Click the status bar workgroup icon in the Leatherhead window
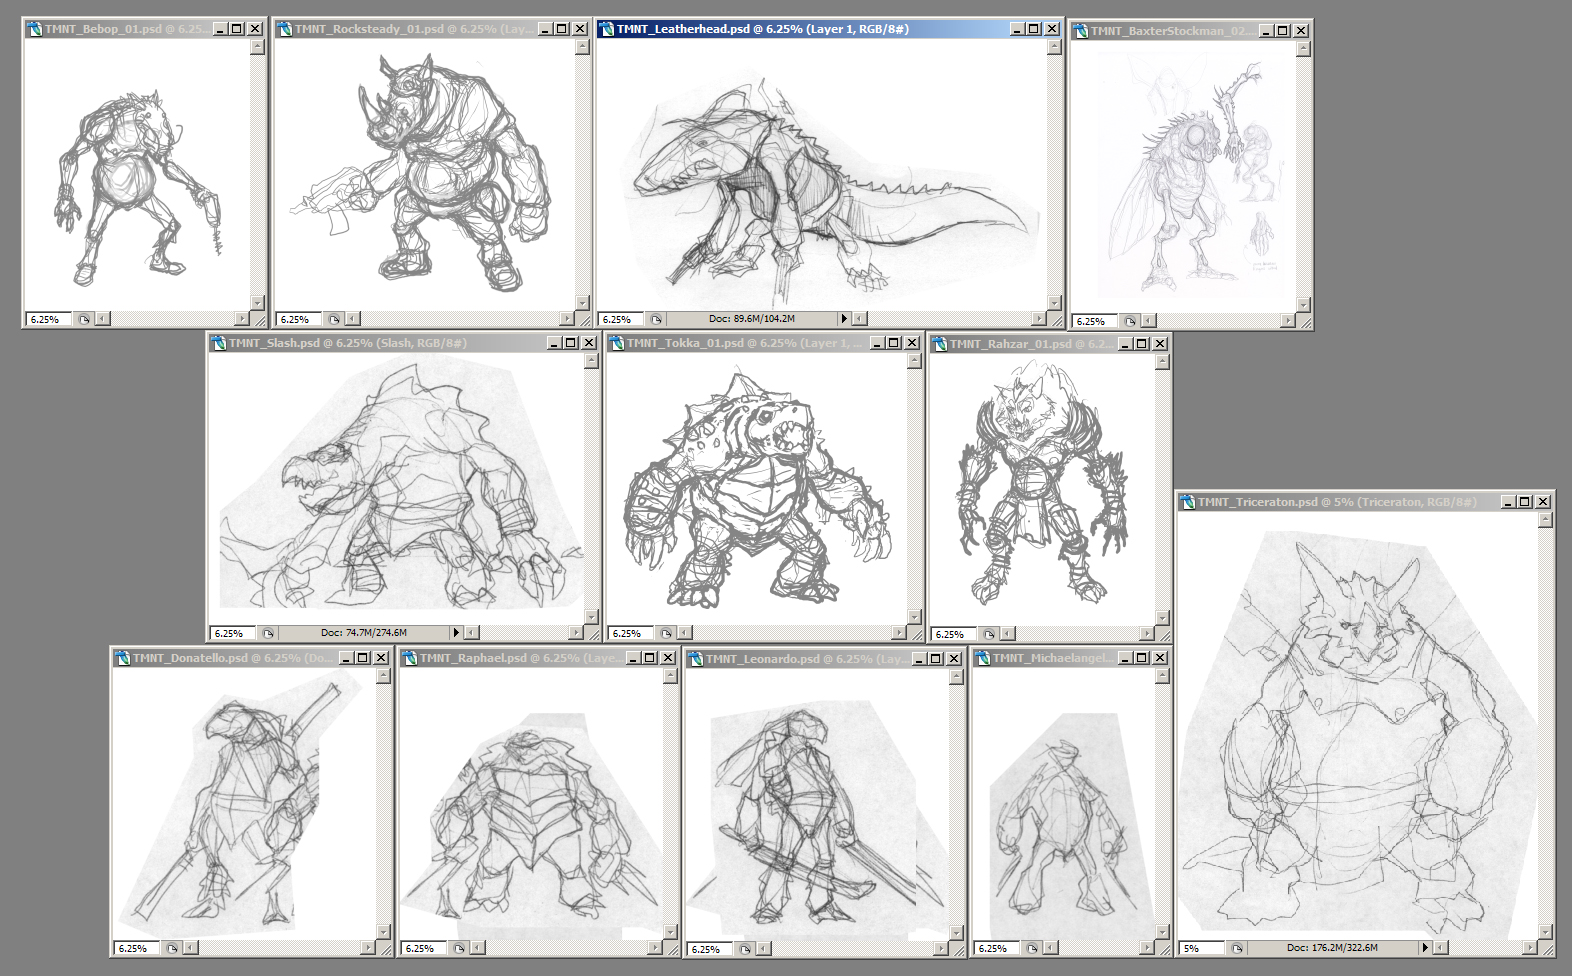 pyautogui.click(x=656, y=320)
